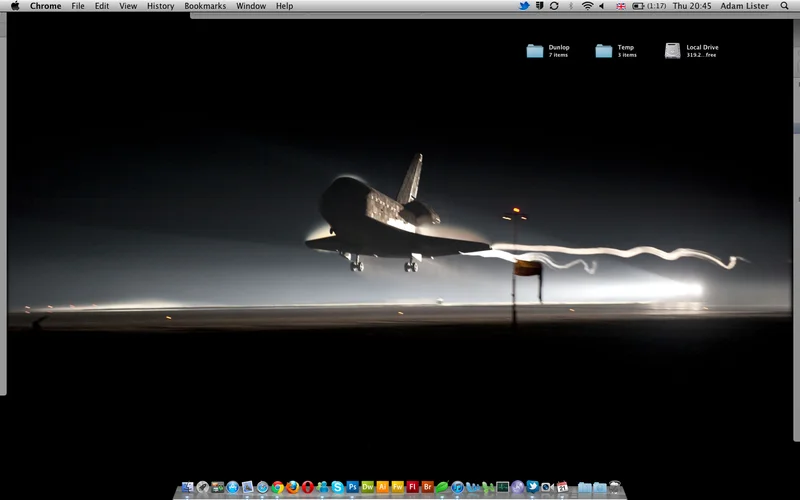This screenshot has height=500, width=800.
Task: Launch Firefox from the dock
Action: pos(292,487)
